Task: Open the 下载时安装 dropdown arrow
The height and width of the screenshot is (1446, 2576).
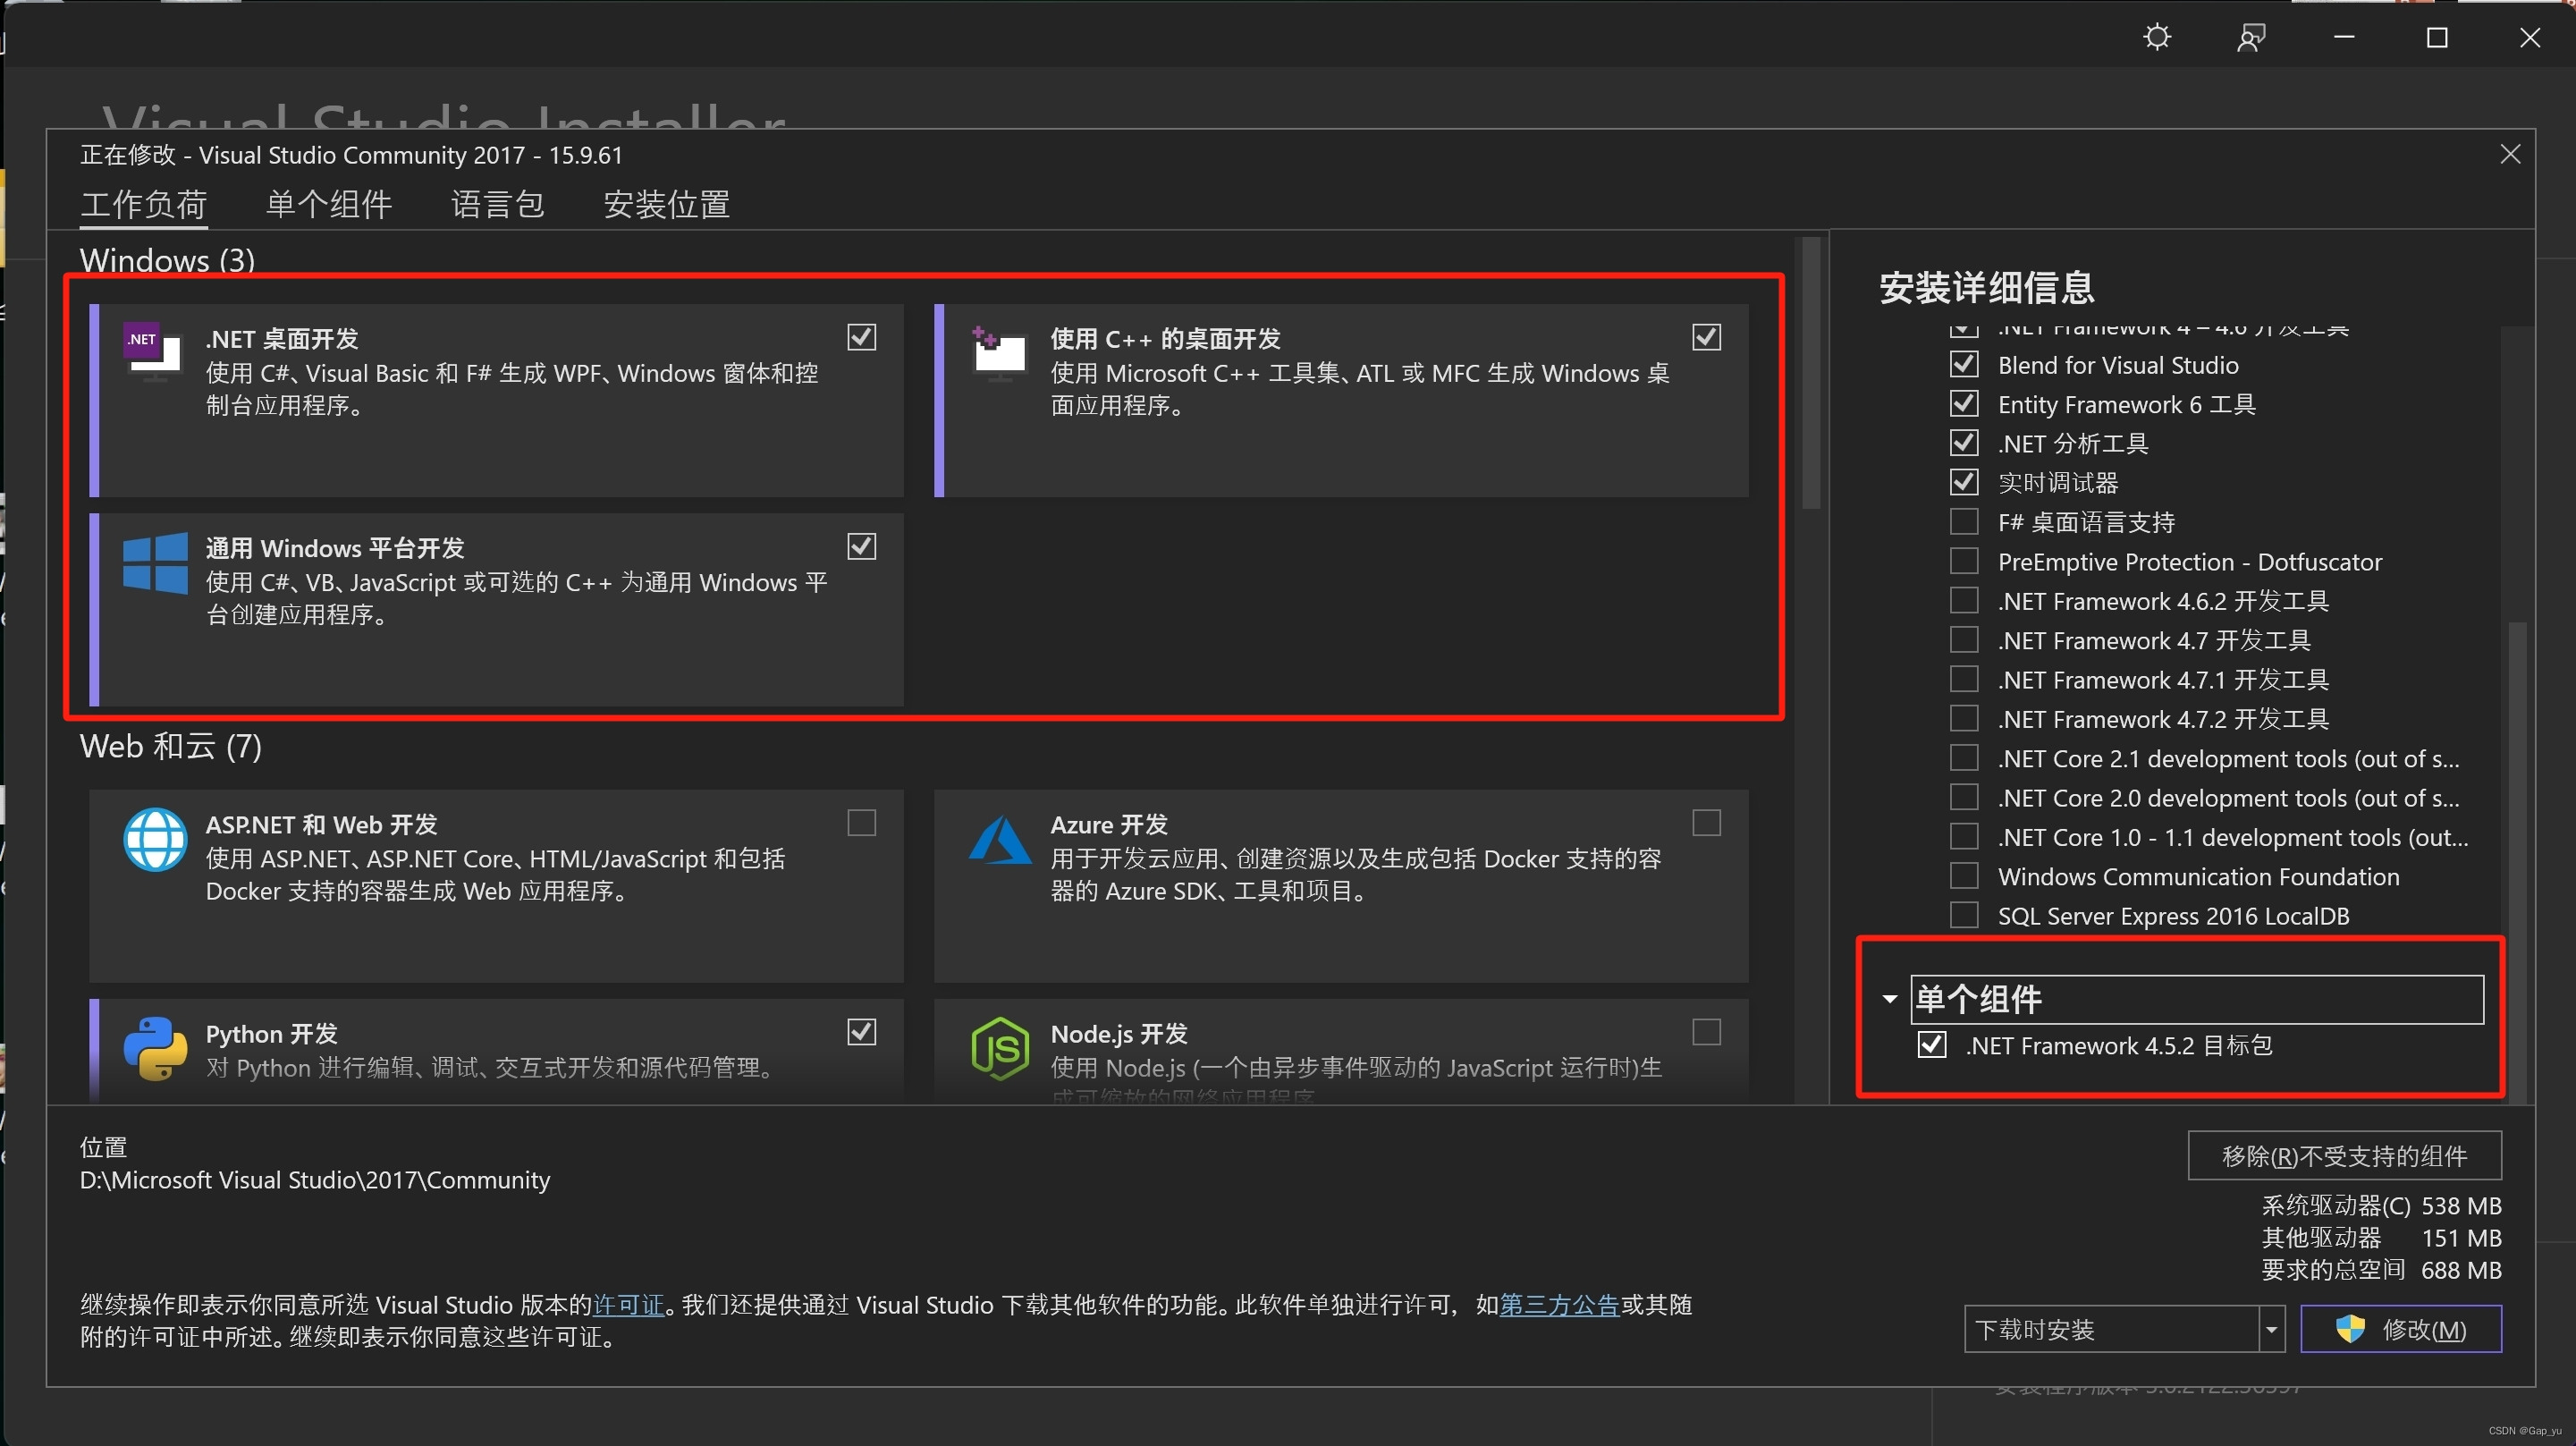Action: [x=2272, y=1329]
